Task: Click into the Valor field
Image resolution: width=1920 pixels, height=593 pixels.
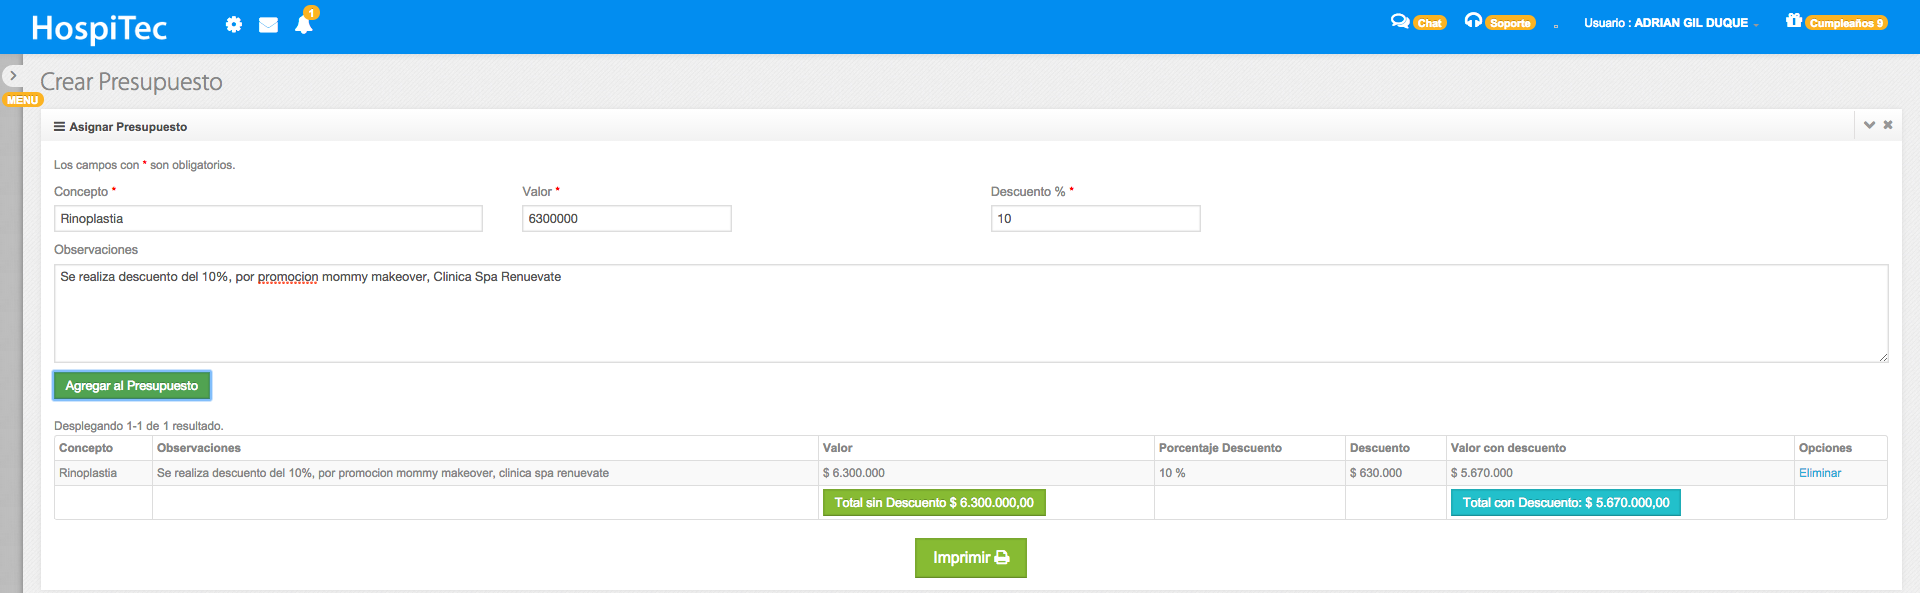Action: click(626, 219)
